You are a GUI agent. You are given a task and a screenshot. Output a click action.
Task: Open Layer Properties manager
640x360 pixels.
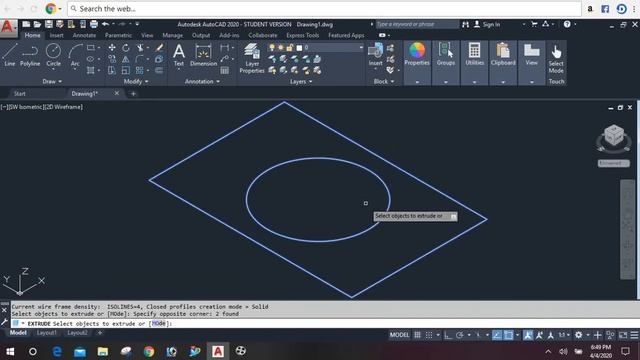click(252, 59)
